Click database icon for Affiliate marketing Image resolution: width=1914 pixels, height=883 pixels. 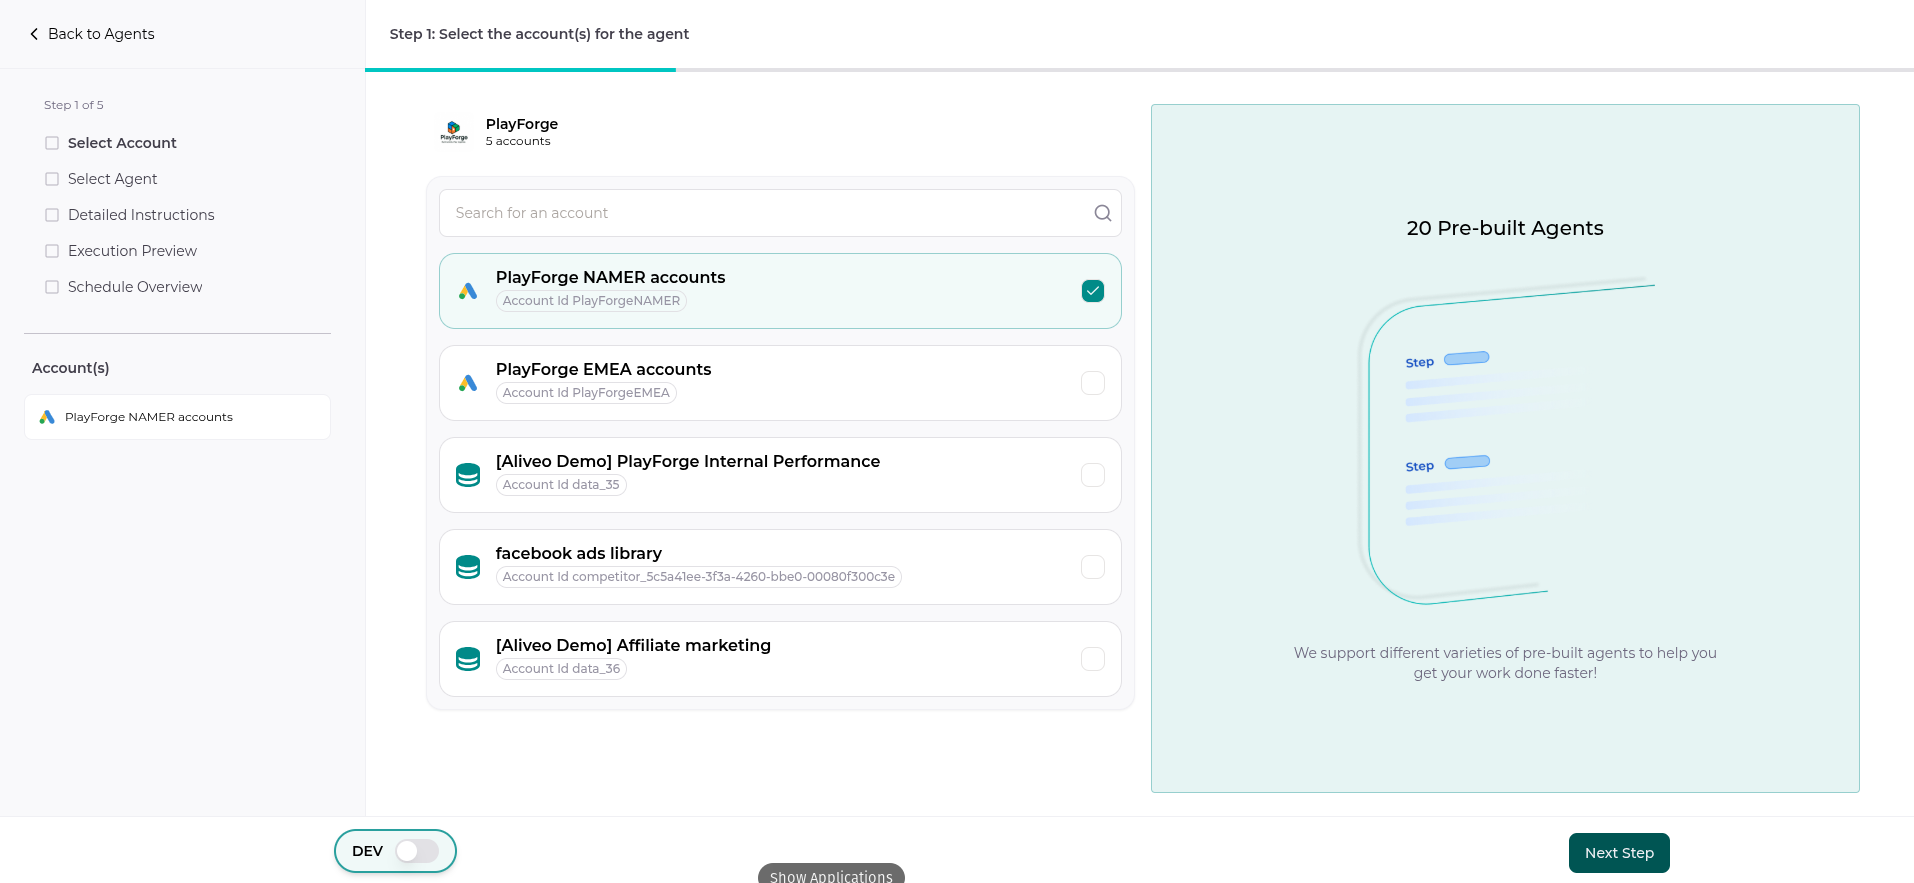468,659
